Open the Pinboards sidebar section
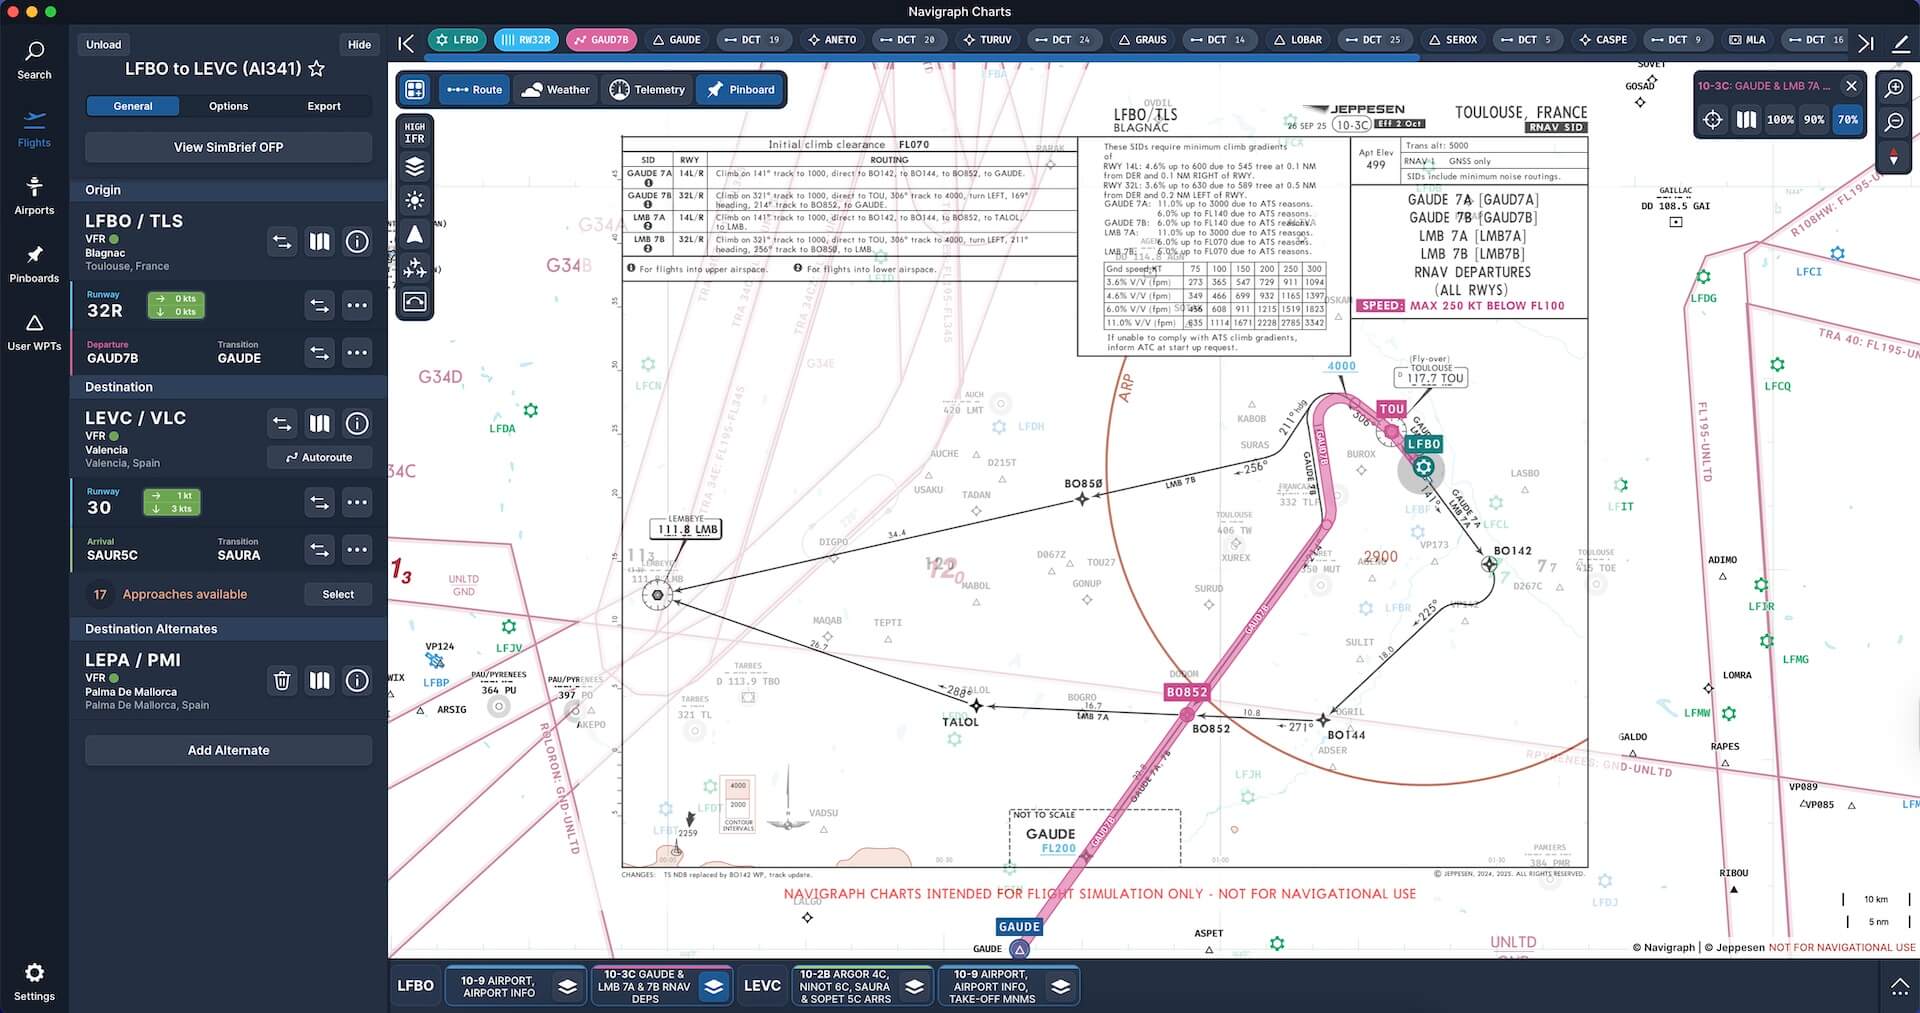1920x1013 pixels. tap(34, 264)
